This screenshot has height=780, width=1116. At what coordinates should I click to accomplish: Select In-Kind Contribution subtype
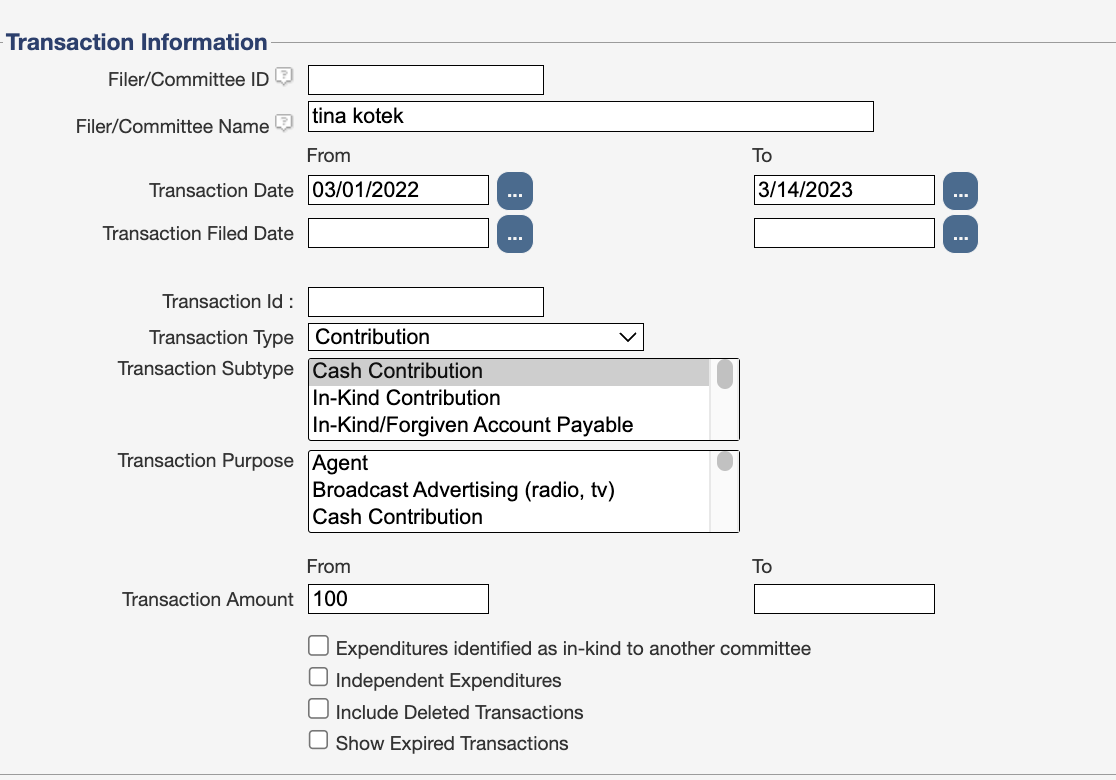pos(509,398)
